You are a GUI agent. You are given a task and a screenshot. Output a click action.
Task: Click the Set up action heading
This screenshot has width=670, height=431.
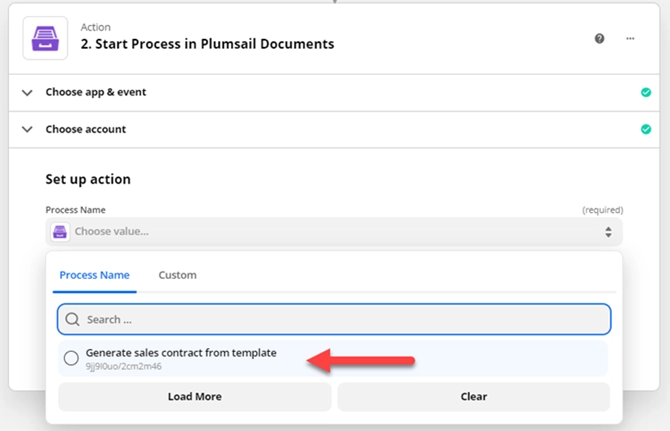[x=88, y=179]
